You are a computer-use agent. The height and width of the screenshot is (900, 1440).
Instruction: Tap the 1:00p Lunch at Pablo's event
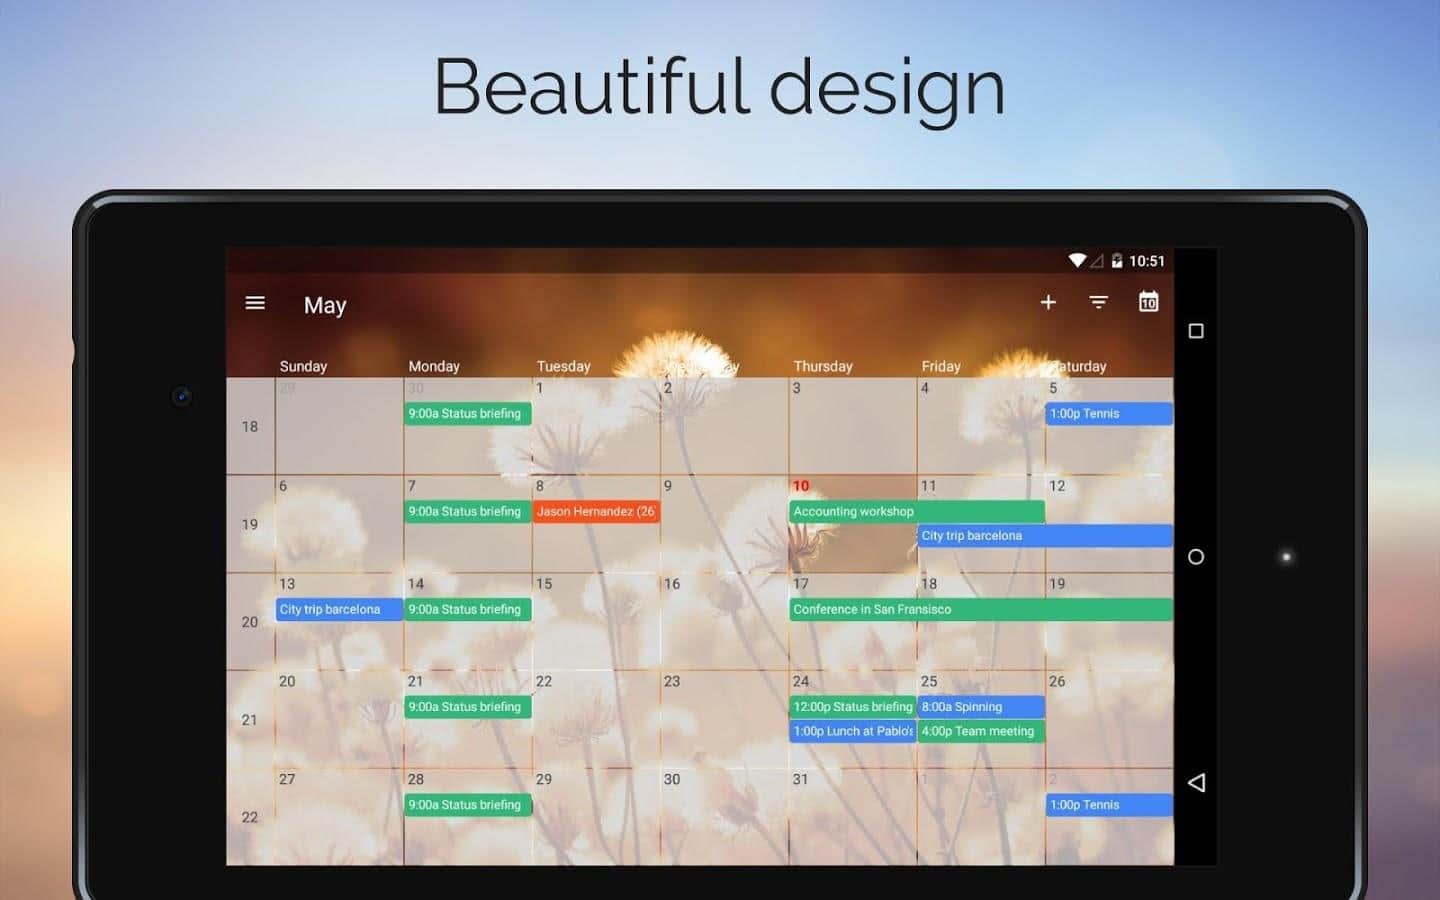(852, 731)
